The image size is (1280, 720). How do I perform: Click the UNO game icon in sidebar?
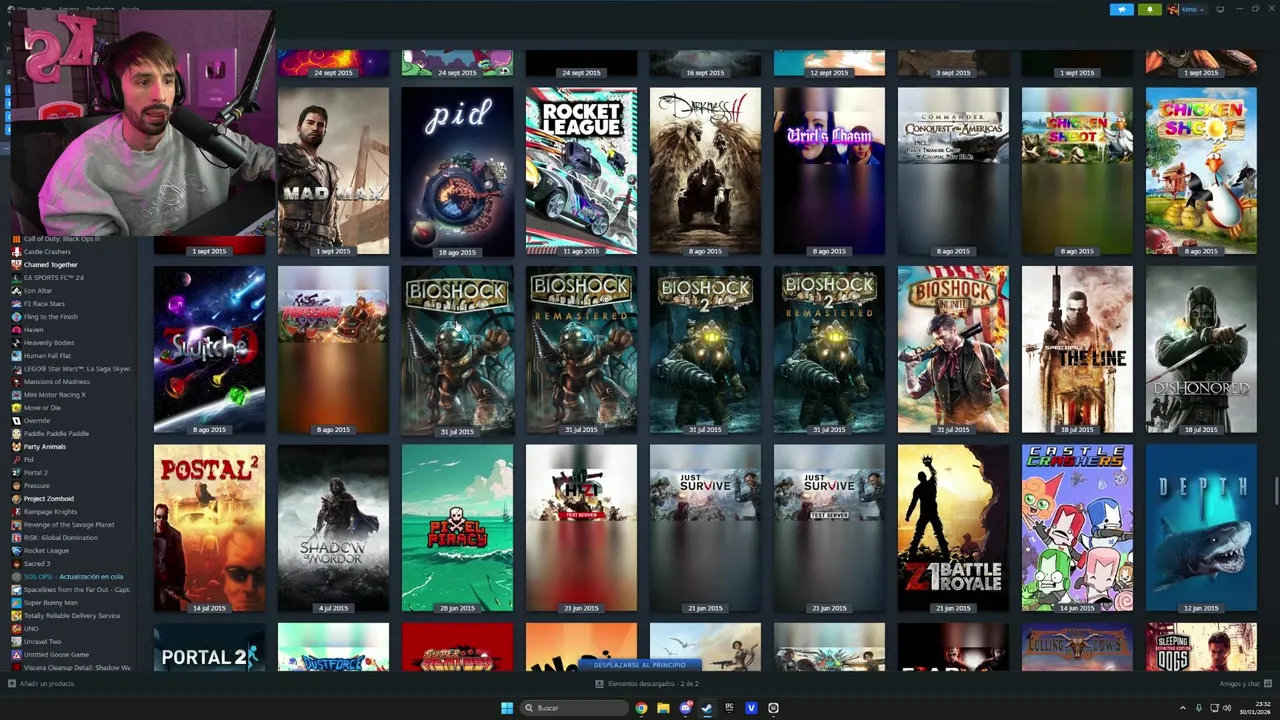pos(16,629)
